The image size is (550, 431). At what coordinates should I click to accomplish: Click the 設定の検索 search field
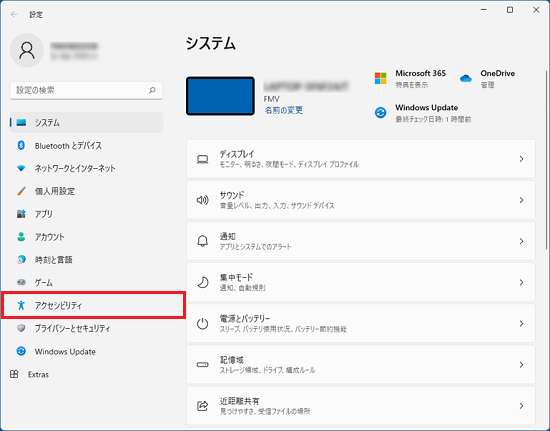[86, 90]
